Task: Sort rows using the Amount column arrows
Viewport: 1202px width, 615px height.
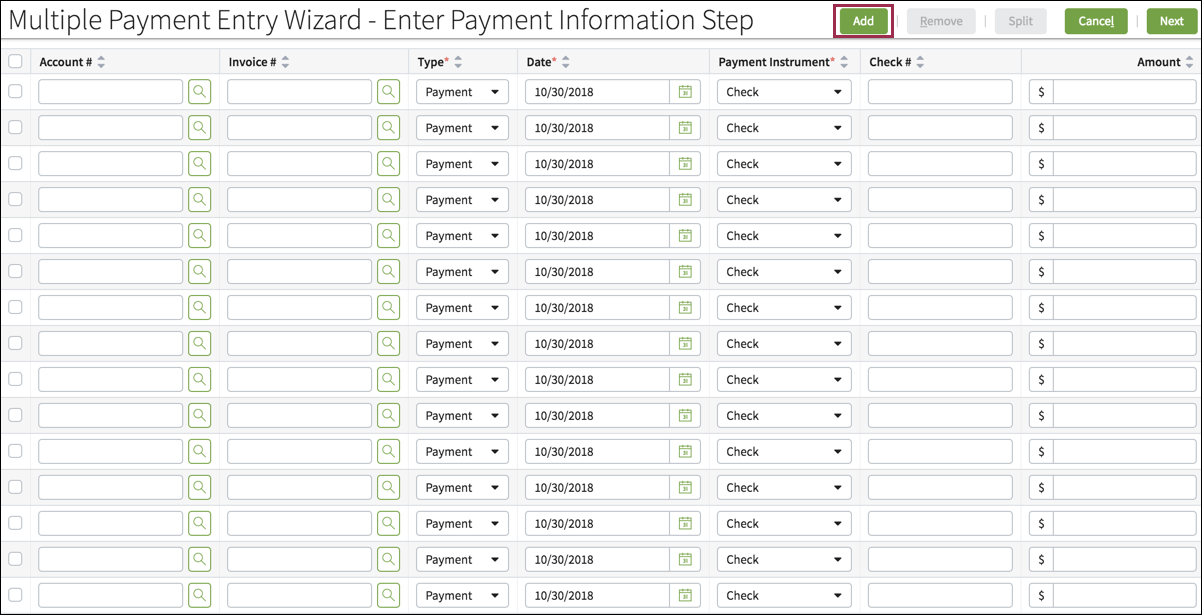Action: tap(1191, 61)
